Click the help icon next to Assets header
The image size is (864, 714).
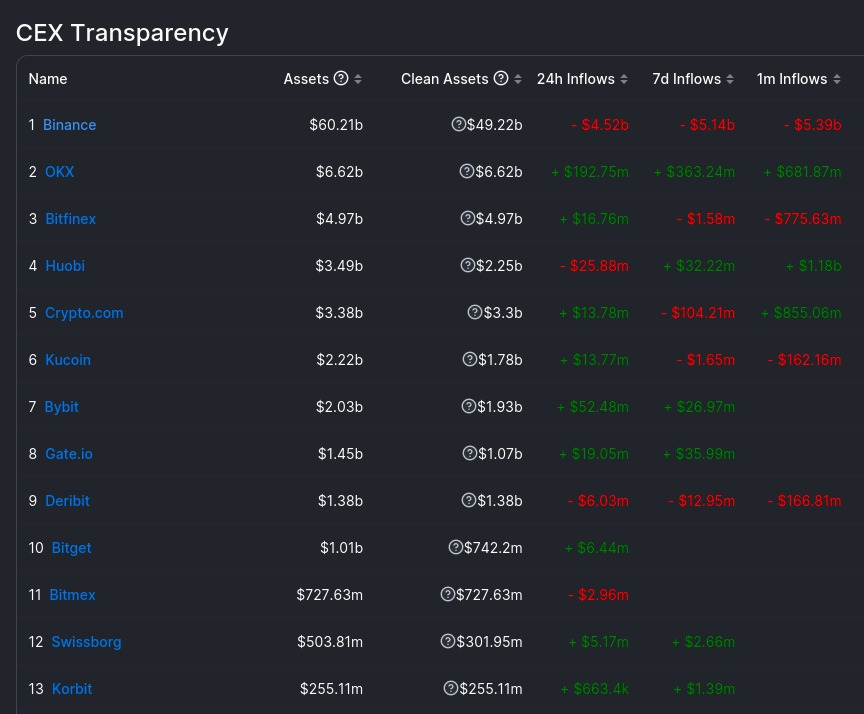tap(341, 78)
